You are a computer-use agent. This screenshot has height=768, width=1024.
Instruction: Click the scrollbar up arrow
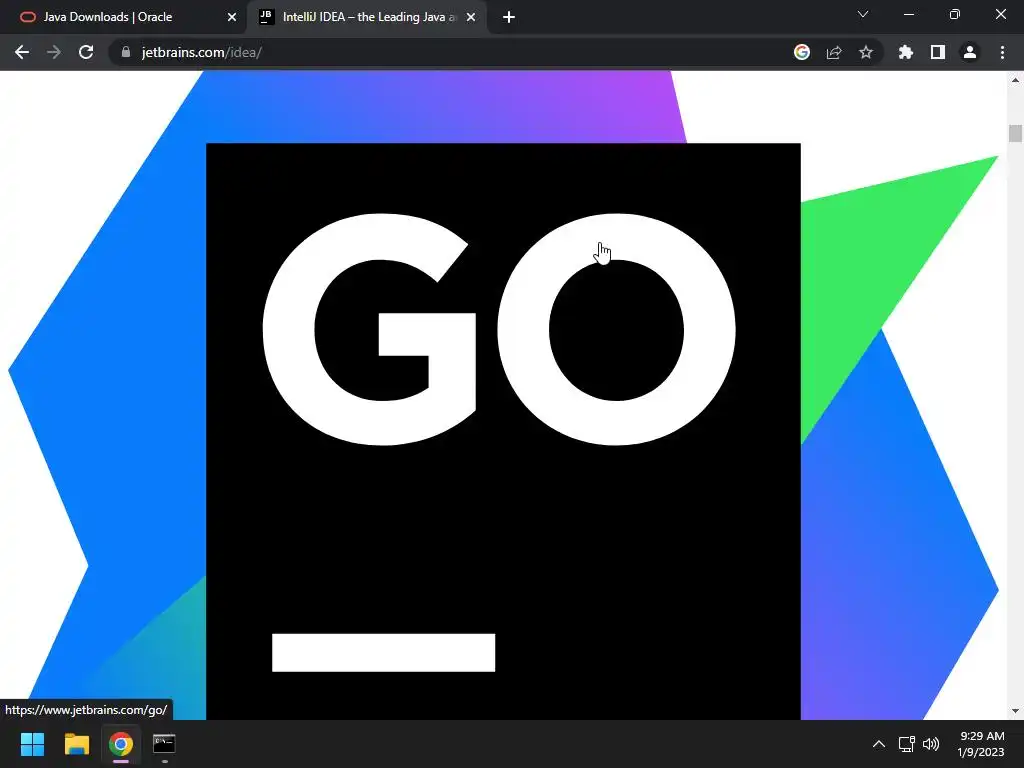[x=1015, y=80]
